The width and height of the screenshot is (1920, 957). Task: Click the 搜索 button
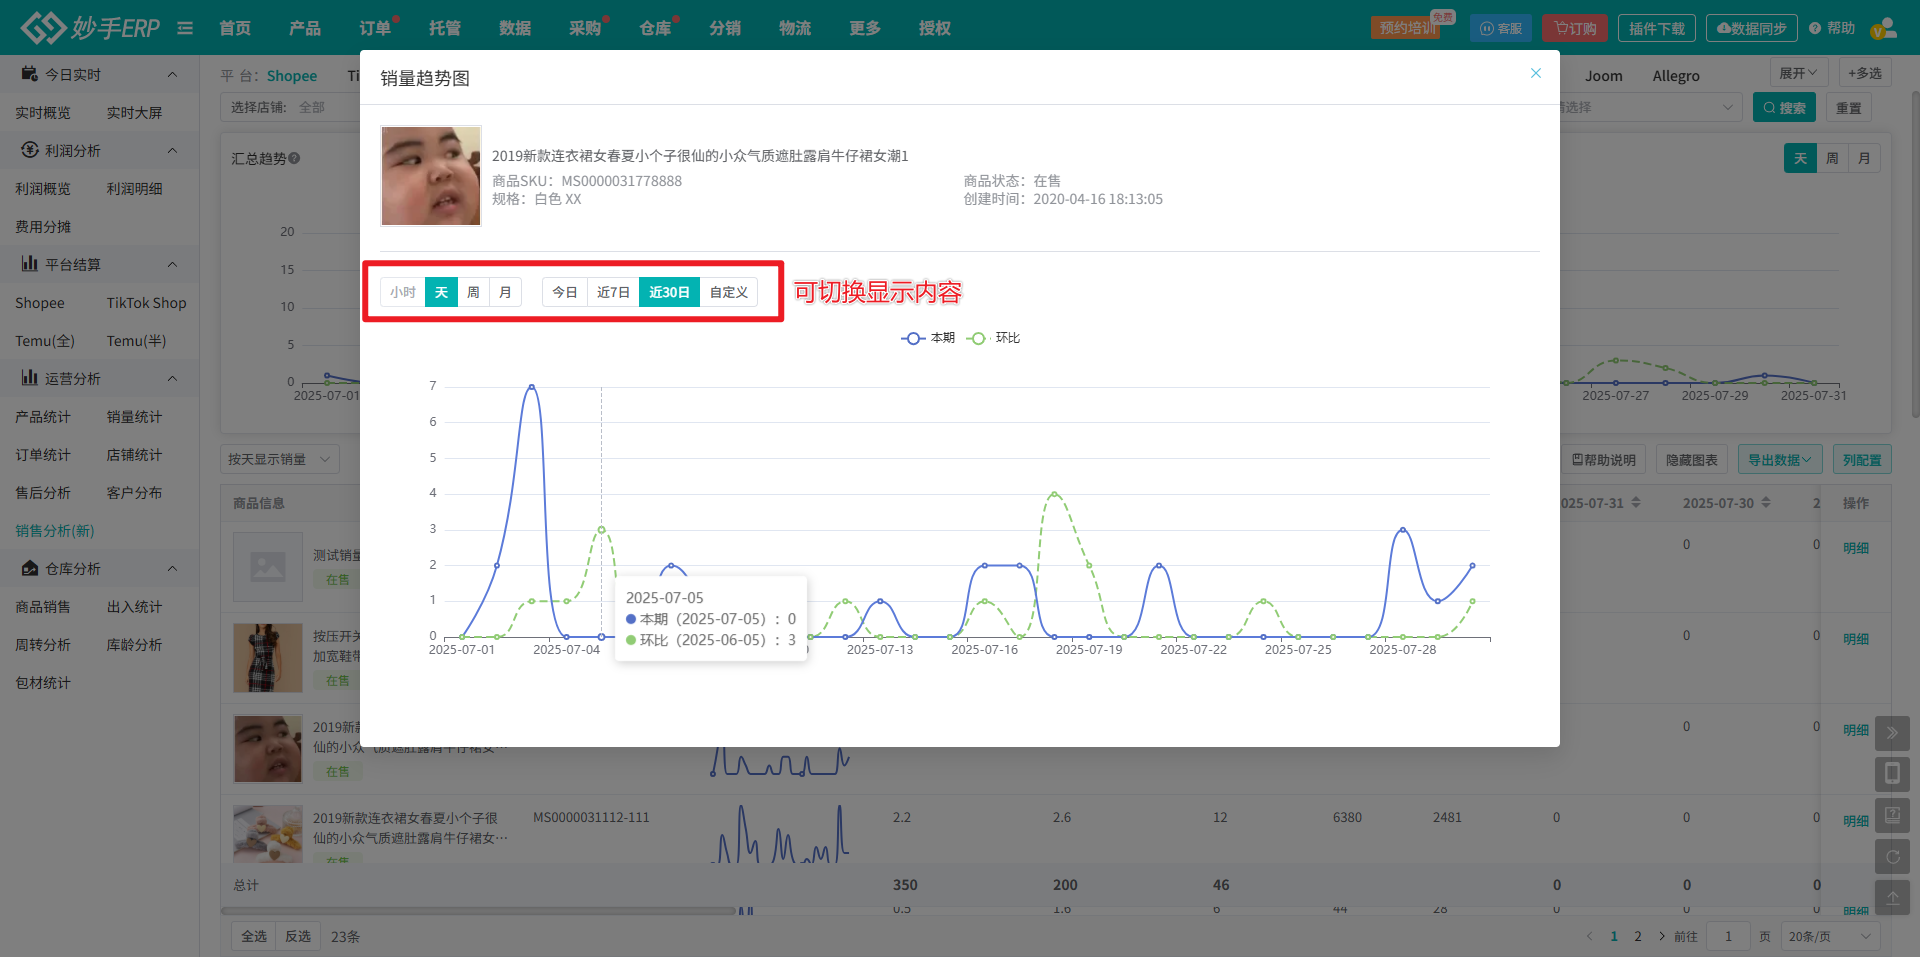point(1784,107)
